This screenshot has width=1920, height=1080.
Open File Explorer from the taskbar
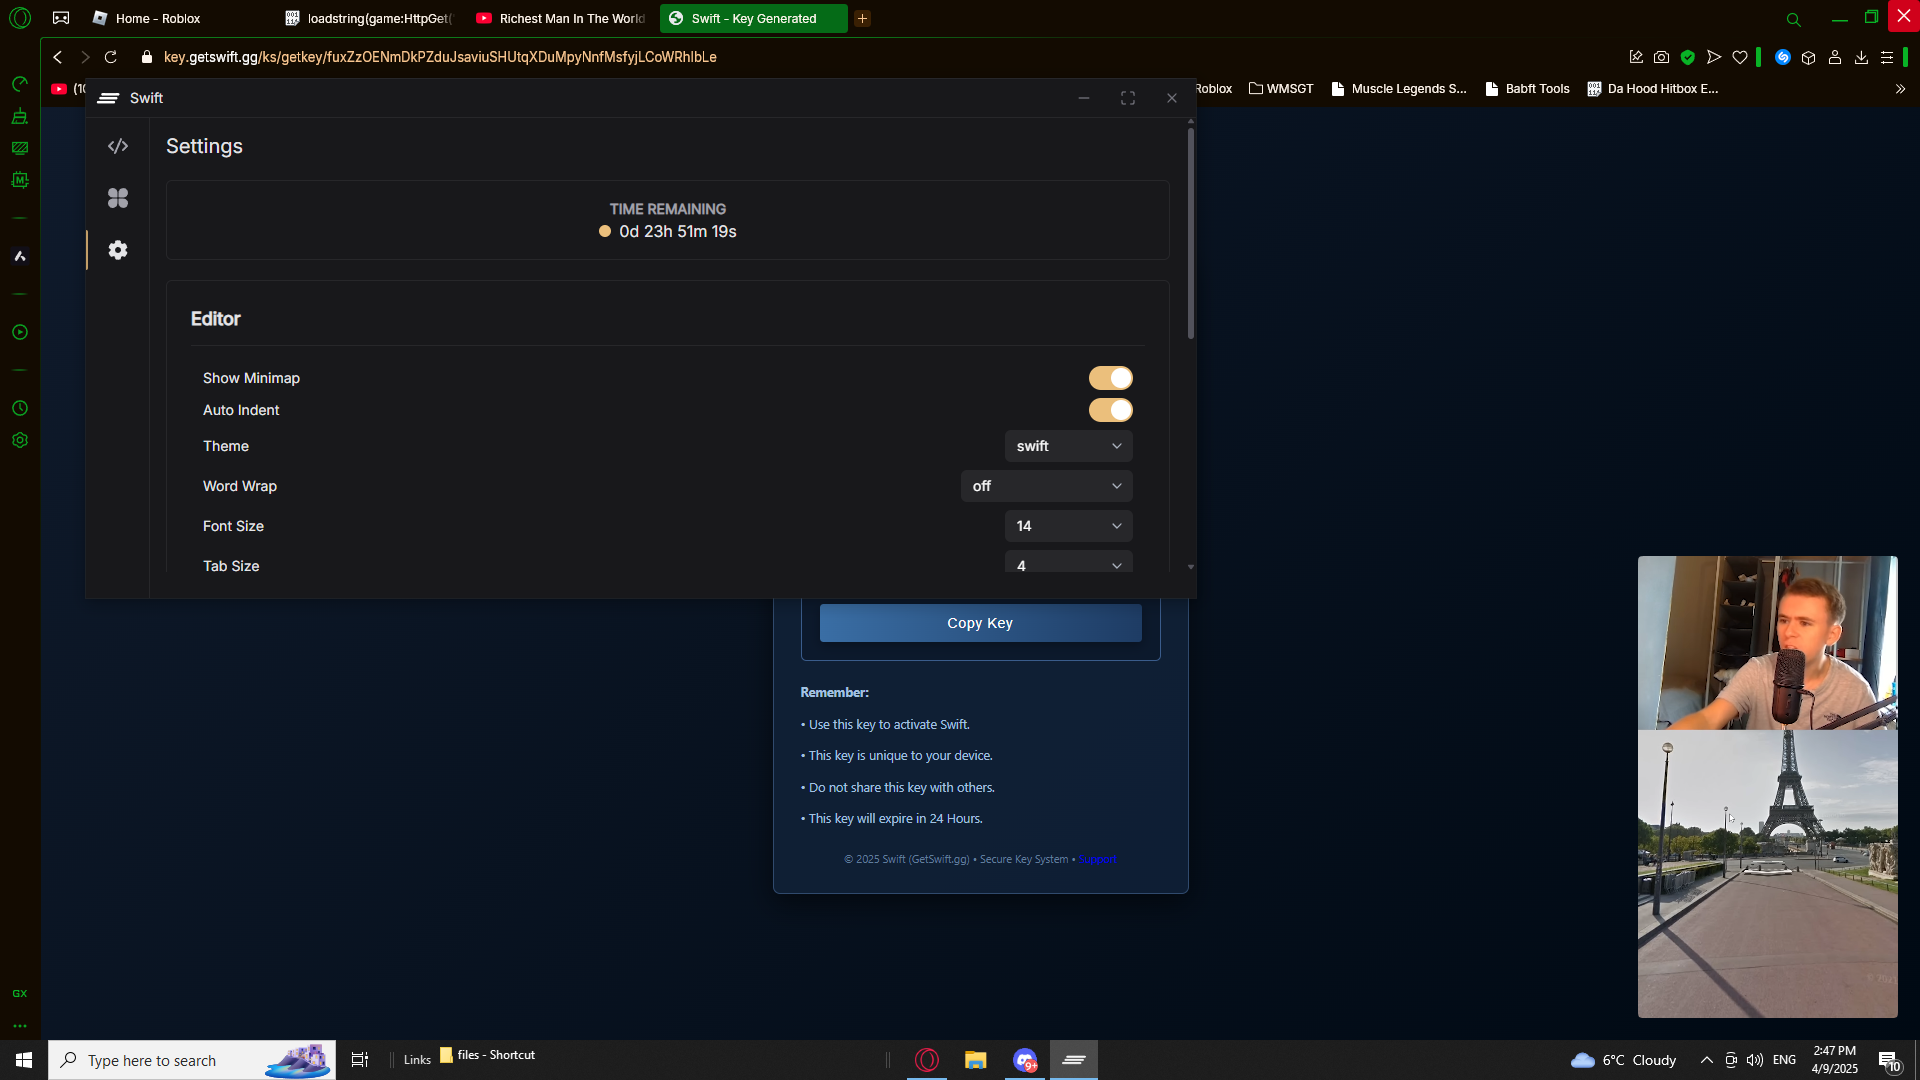click(976, 1060)
